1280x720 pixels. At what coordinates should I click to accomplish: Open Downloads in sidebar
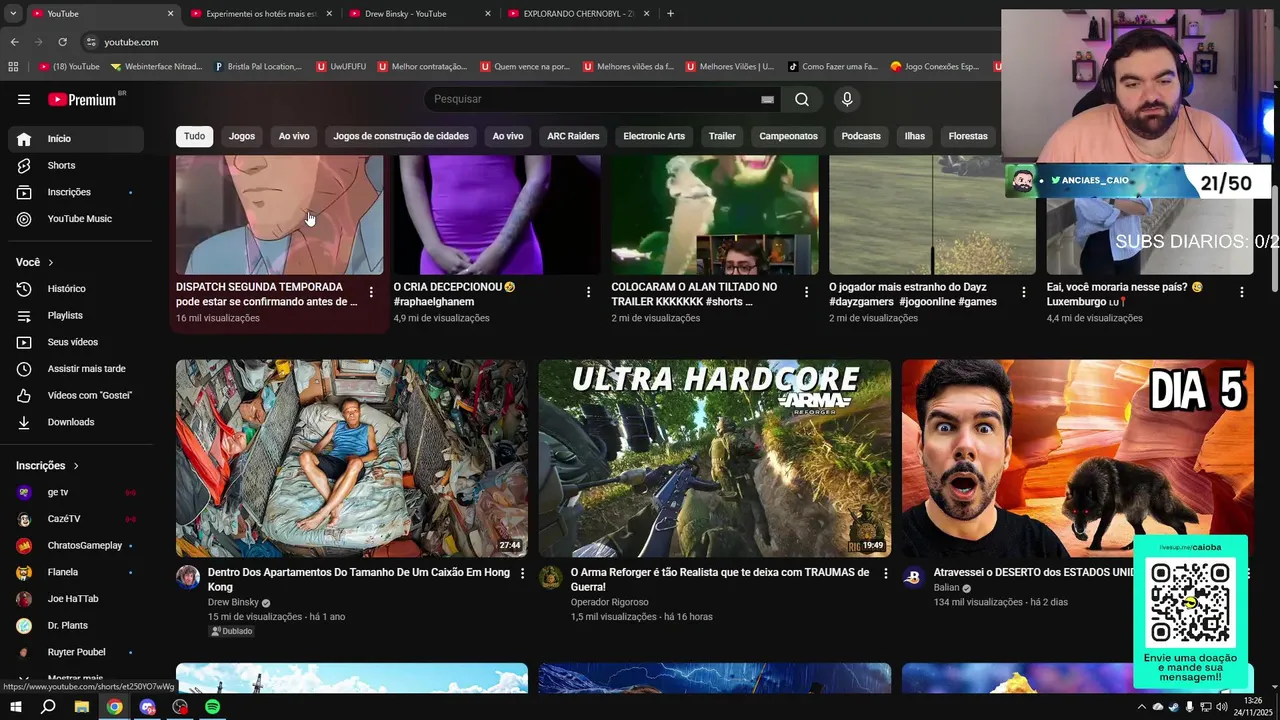[76, 422]
